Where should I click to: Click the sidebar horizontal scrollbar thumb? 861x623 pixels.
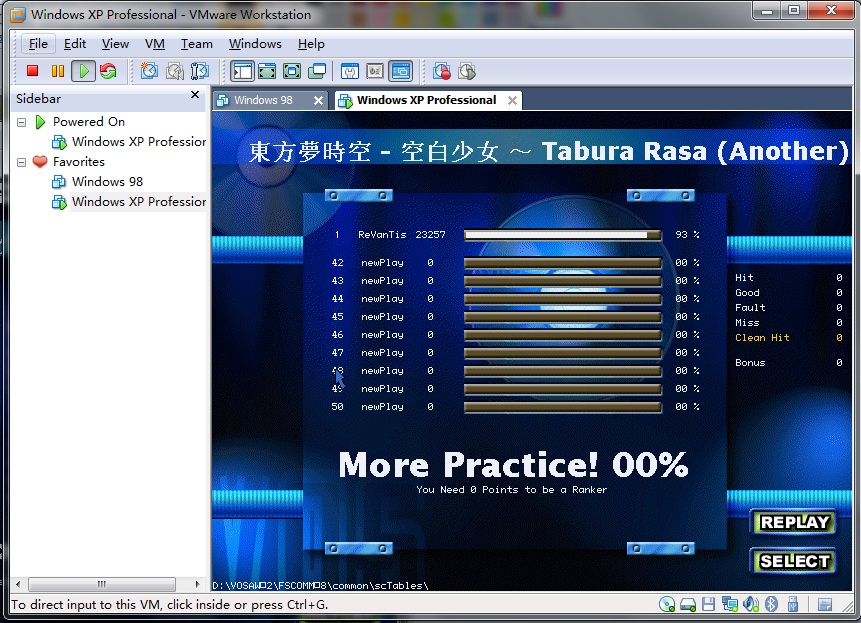click(x=102, y=584)
